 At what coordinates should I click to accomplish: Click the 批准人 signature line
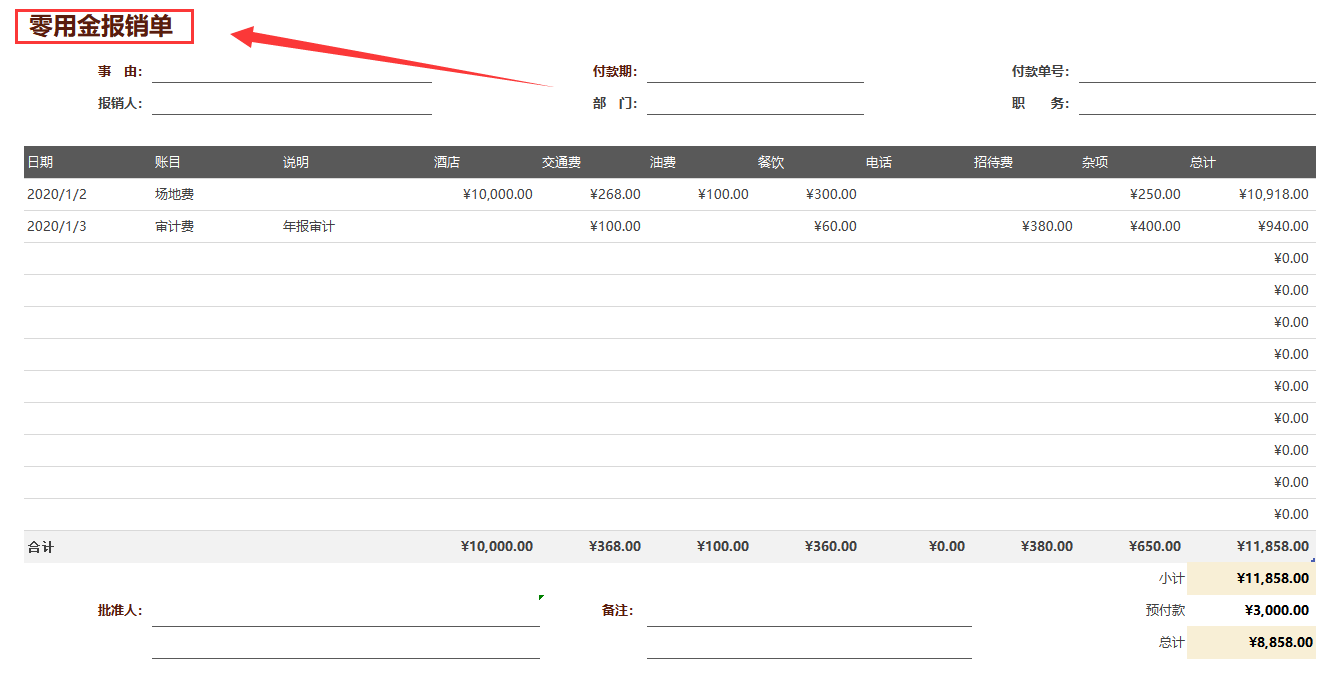(x=346, y=615)
